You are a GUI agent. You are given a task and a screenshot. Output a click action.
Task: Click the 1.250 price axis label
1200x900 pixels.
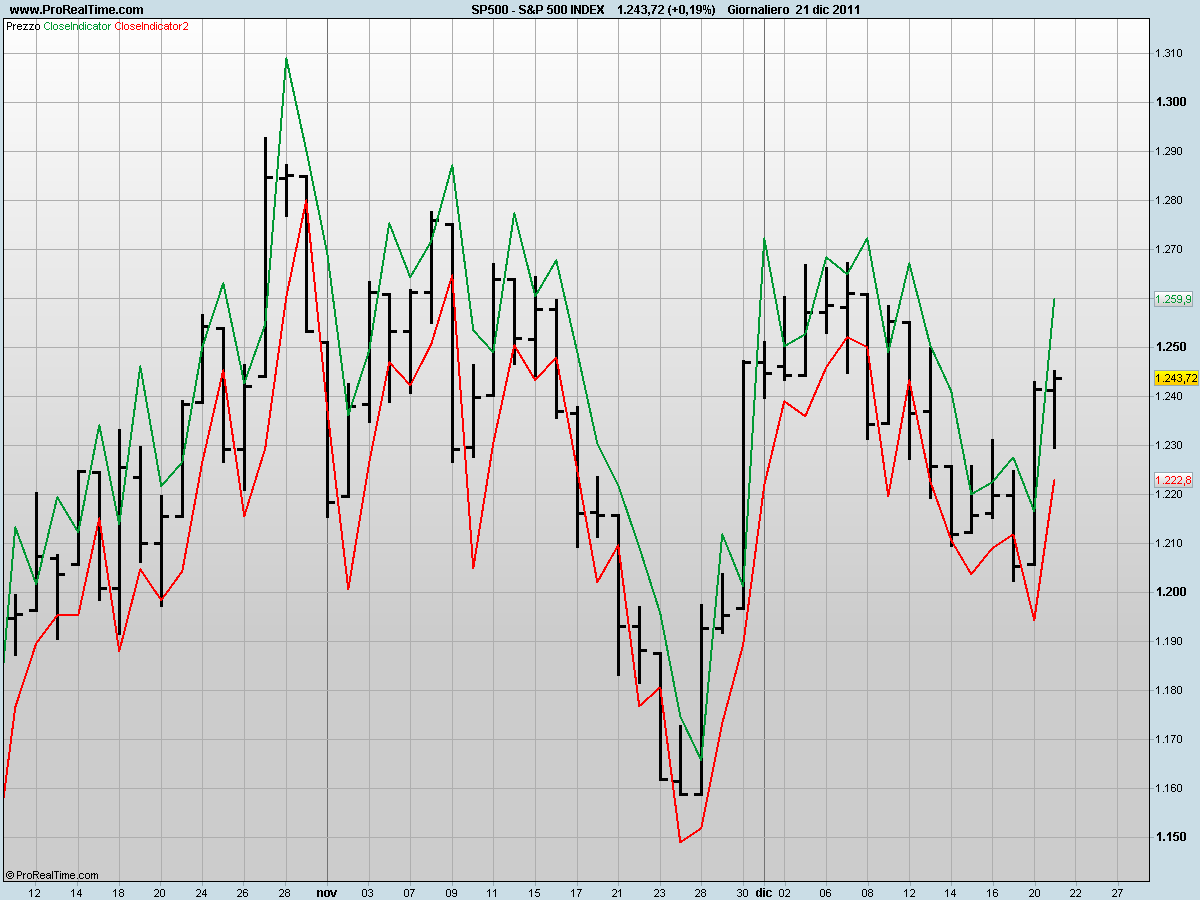coord(1170,347)
